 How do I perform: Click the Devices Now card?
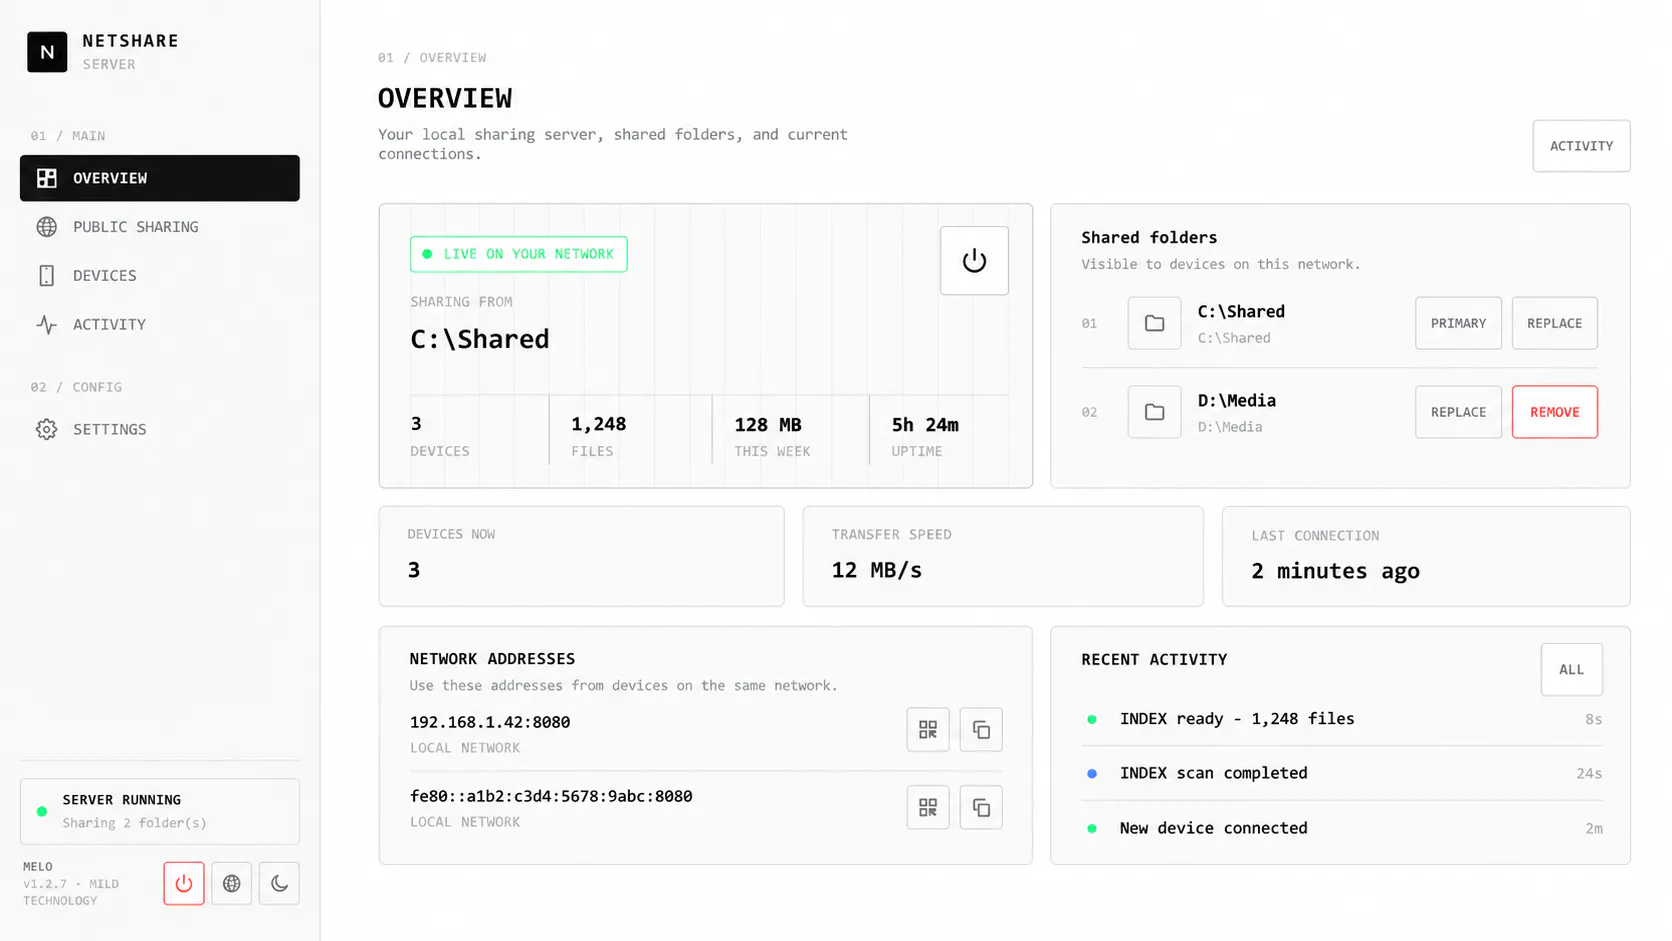tap(581, 556)
